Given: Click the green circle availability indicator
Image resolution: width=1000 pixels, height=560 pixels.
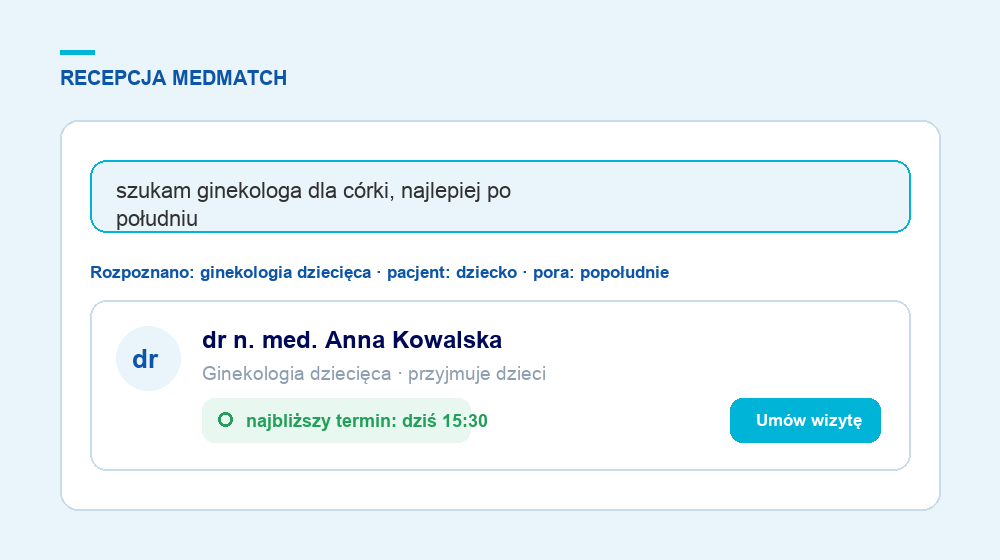Looking at the screenshot, I should (225, 420).
